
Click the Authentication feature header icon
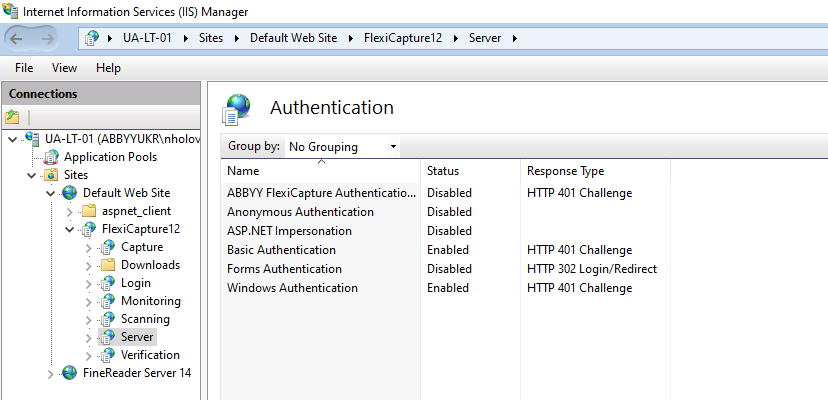click(x=236, y=109)
